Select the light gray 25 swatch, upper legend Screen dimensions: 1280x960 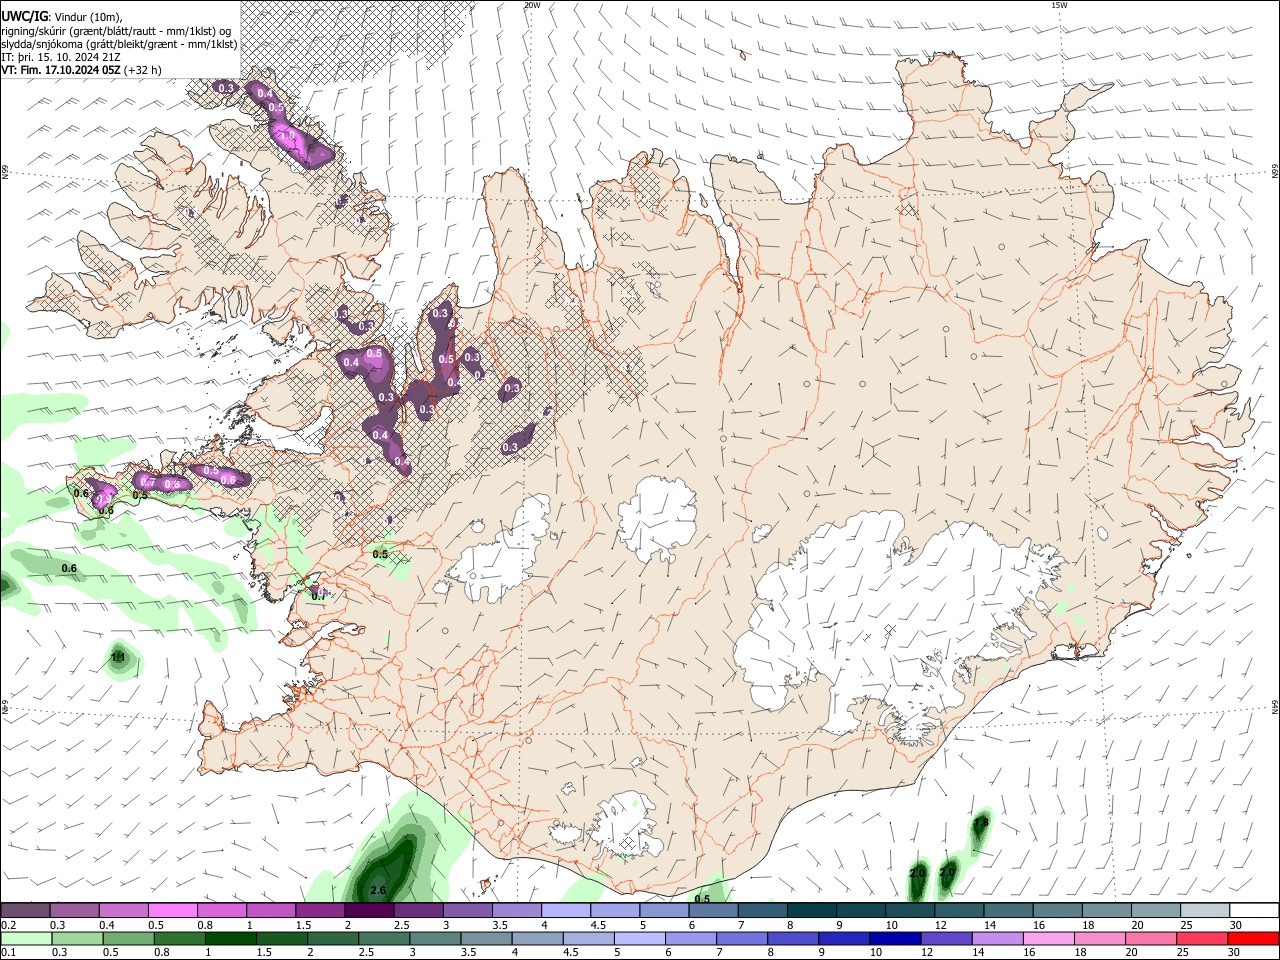click(x=1206, y=910)
